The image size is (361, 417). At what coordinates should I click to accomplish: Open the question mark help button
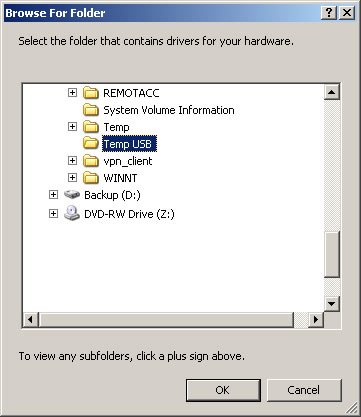[329, 13]
